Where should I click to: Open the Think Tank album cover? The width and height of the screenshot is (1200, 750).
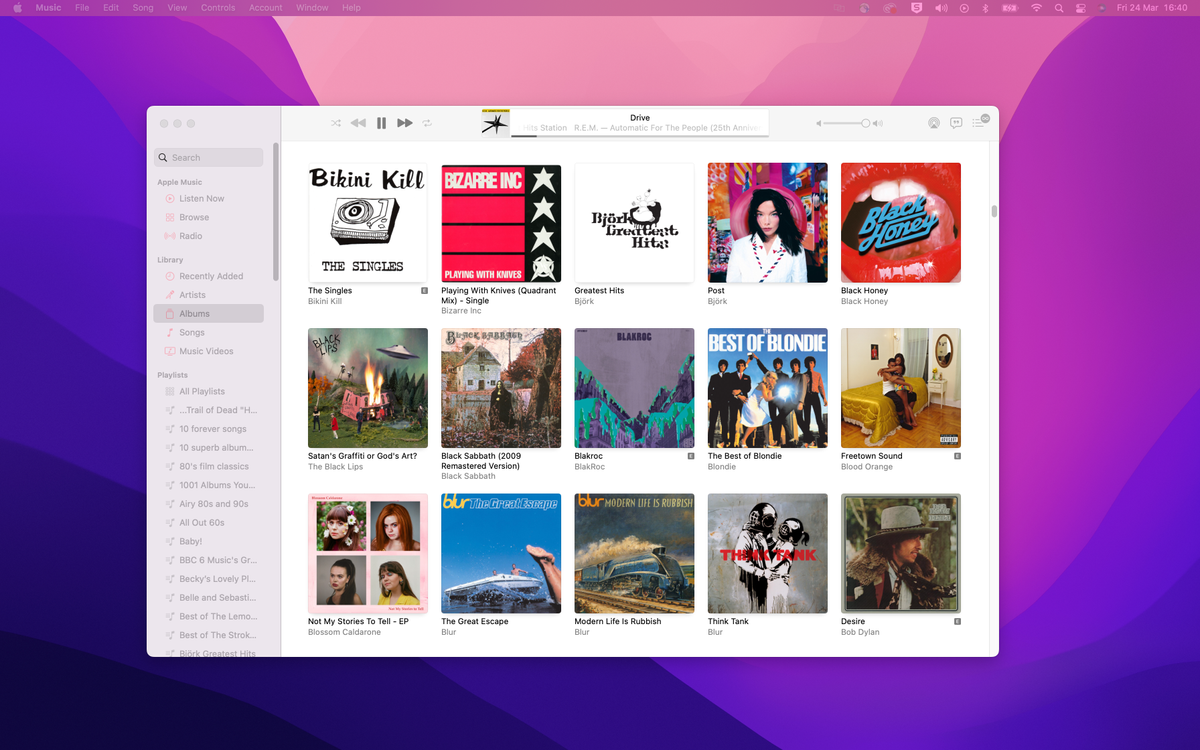click(767, 553)
